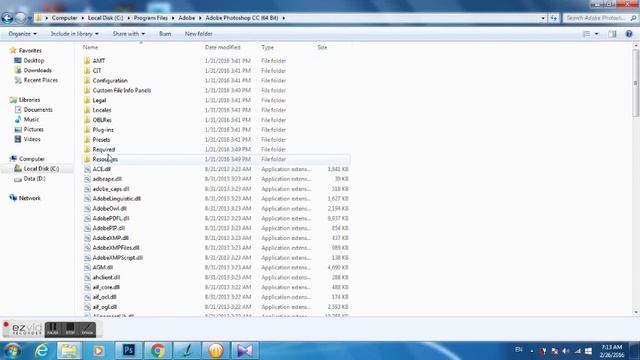640x360 pixels.
Task: Select the Plug-ins folder icon
Action: pyautogui.click(x=87, y=130)
